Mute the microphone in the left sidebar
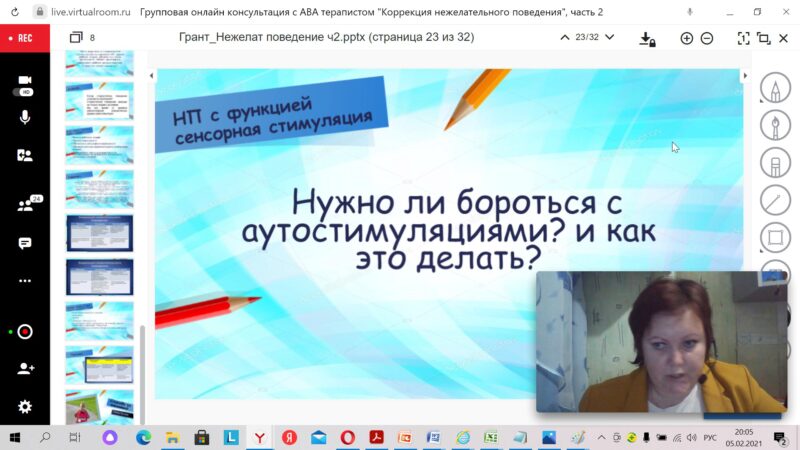This screenshot has width=800, height=450. pyautogui.click(x=25, y=117)
